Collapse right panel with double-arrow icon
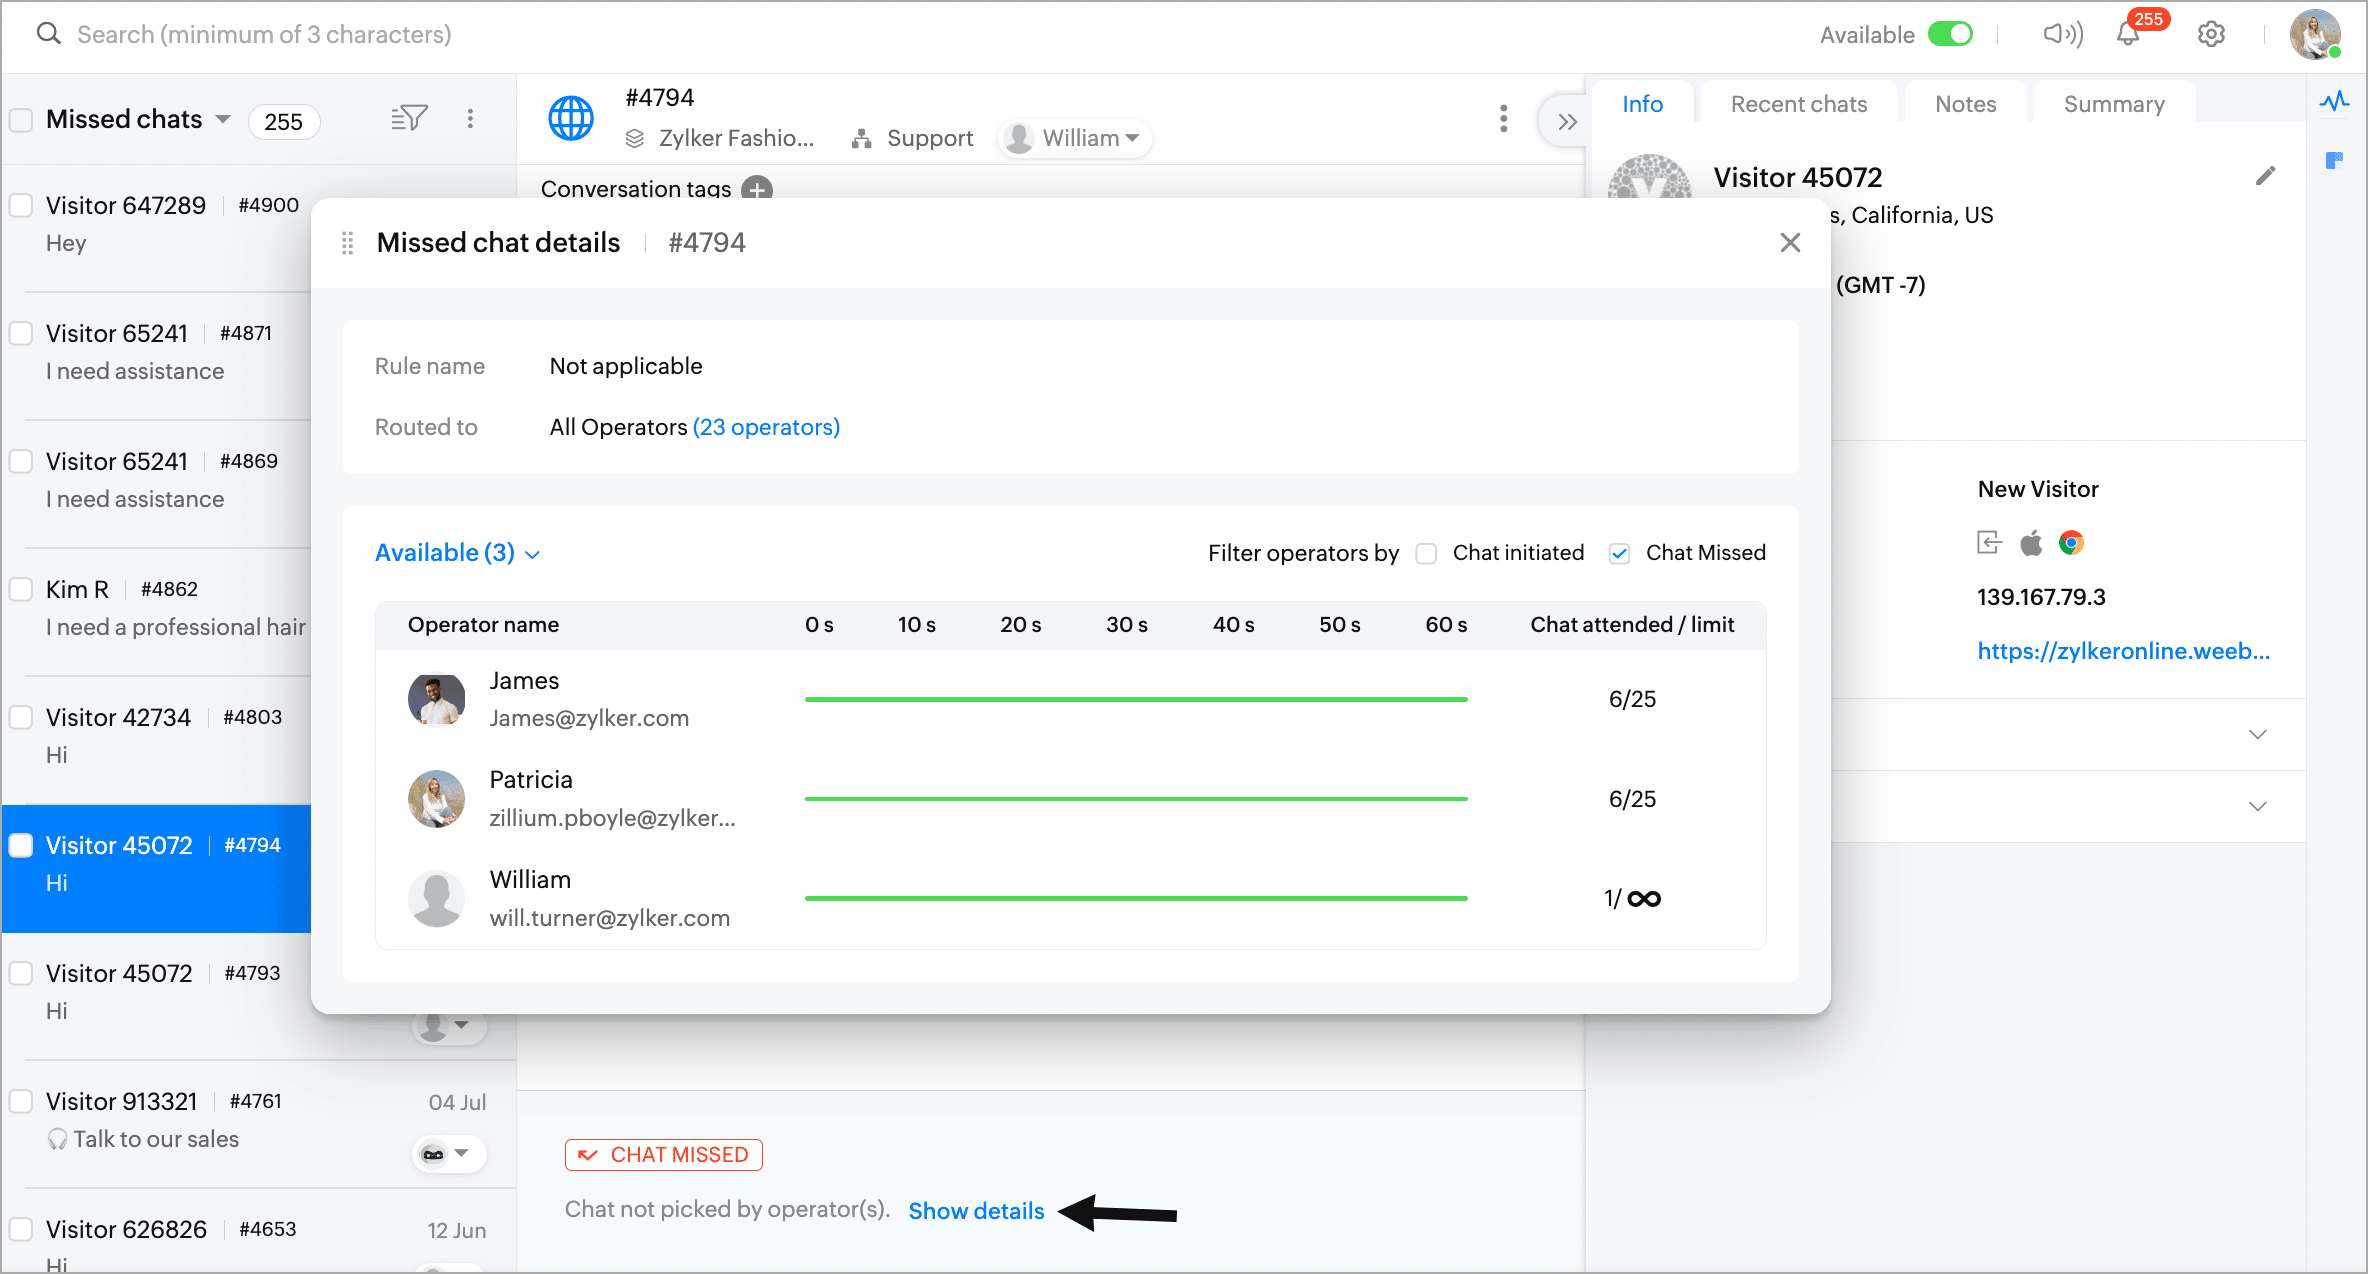The image size is (2368, 1274). pyautogui.click(x=1566, y=122)
